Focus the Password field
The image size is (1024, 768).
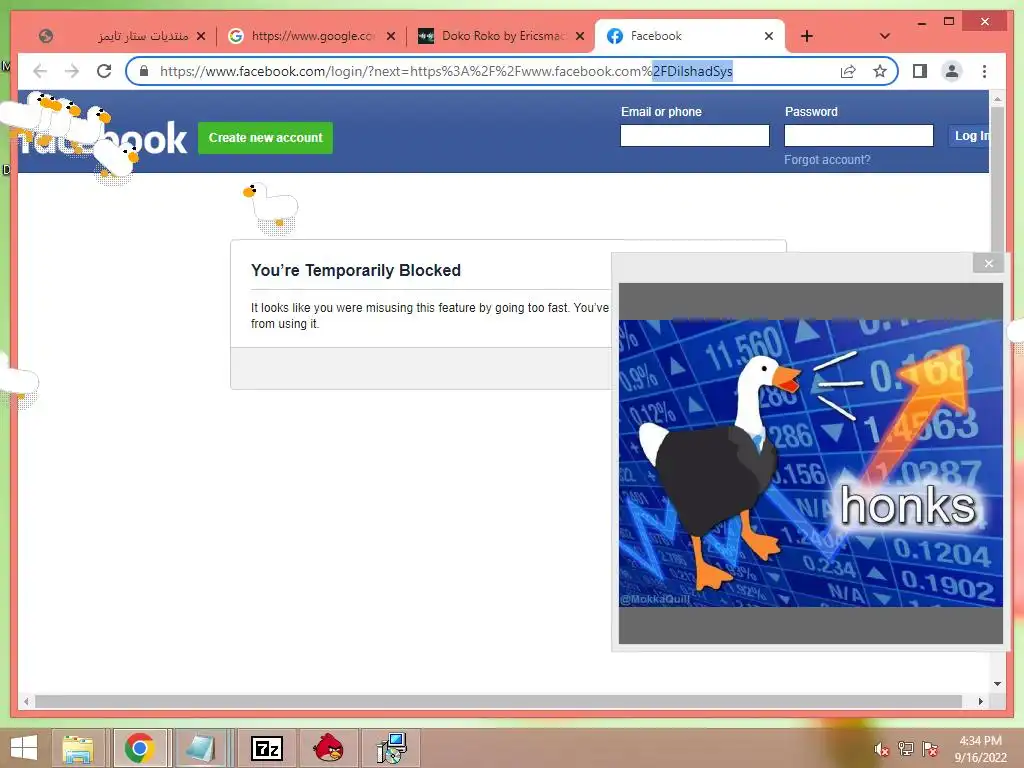859,136
